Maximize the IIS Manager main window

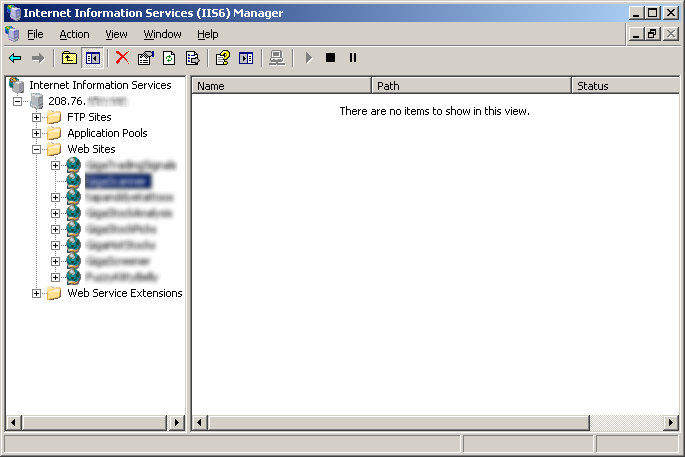pyautogui.click(x=653, y=13)
